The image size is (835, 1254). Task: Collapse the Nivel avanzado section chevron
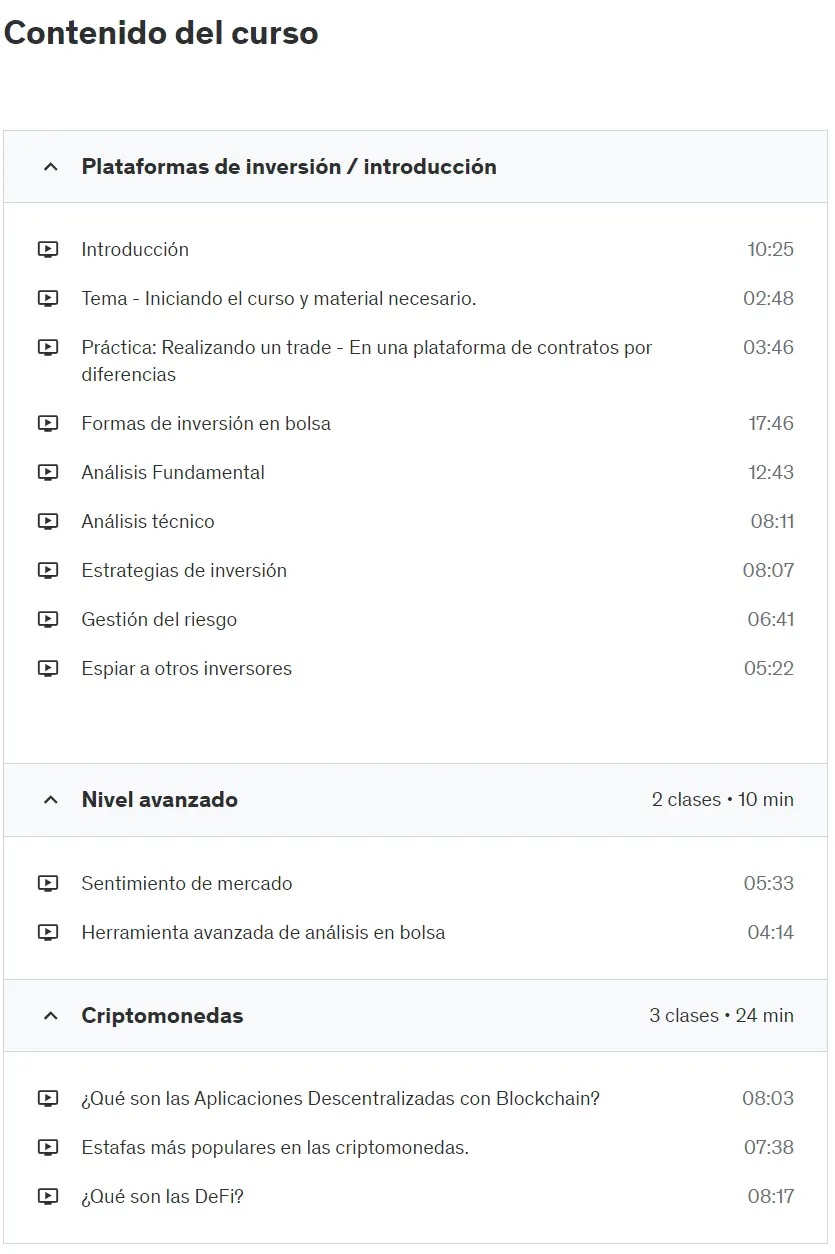tap(51, 800)
